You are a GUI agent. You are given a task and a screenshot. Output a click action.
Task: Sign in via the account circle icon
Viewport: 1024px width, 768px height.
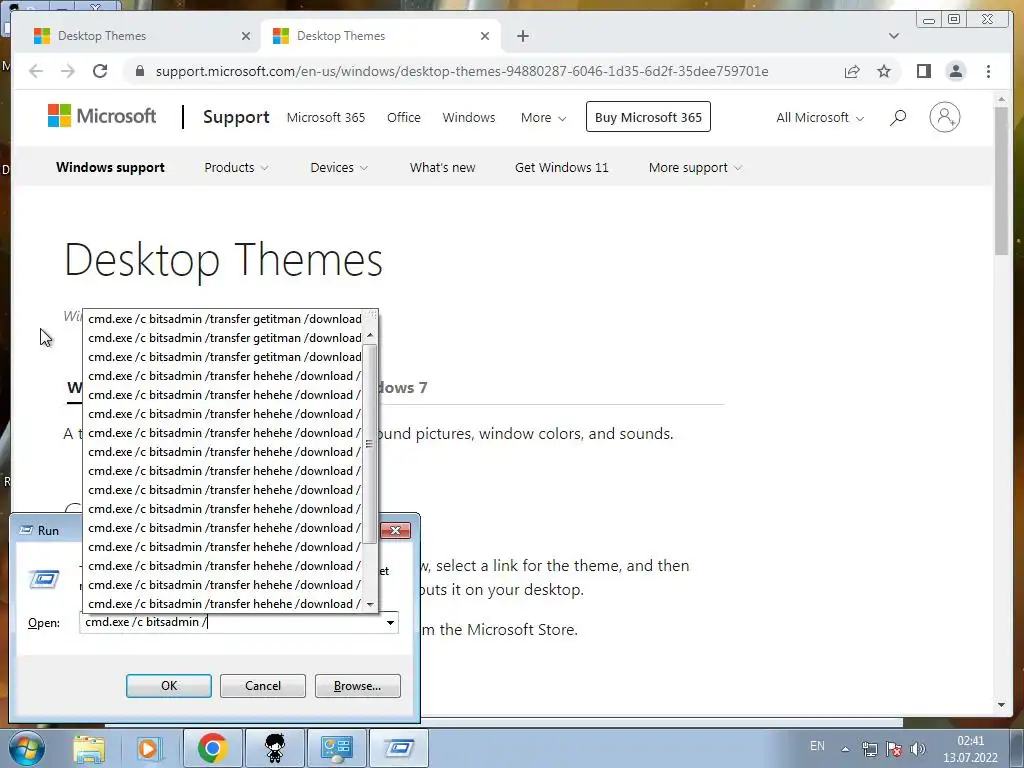[944, 118]
